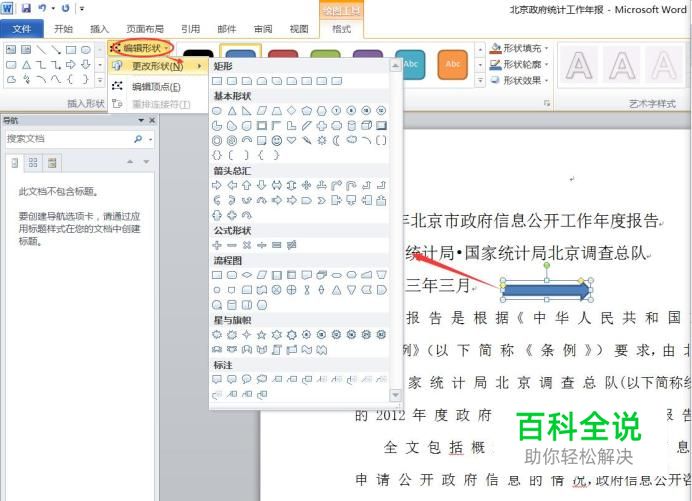Choose the quad arrow shape

click(x=307, y=185)
